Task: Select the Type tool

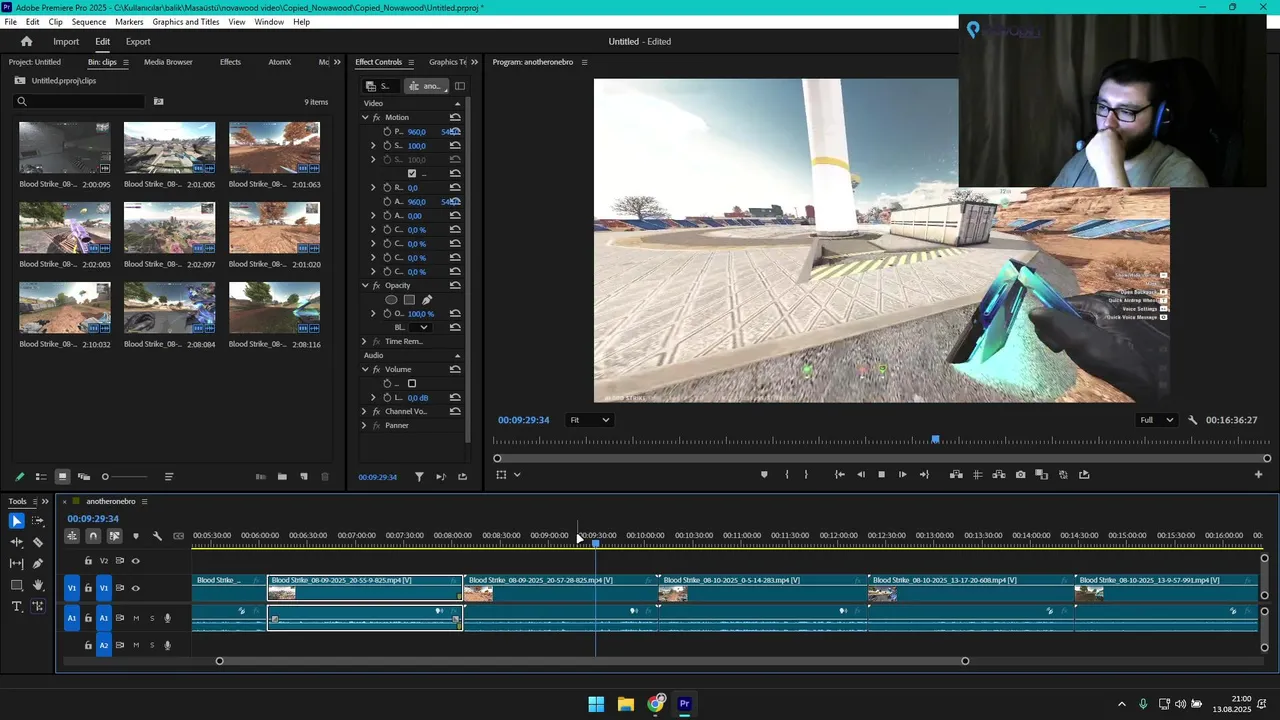Action: tap(17, 606)
